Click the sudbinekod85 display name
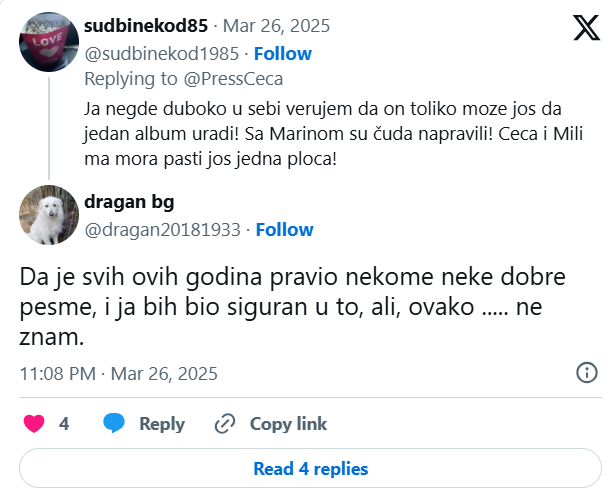 (x=146, y=26)
